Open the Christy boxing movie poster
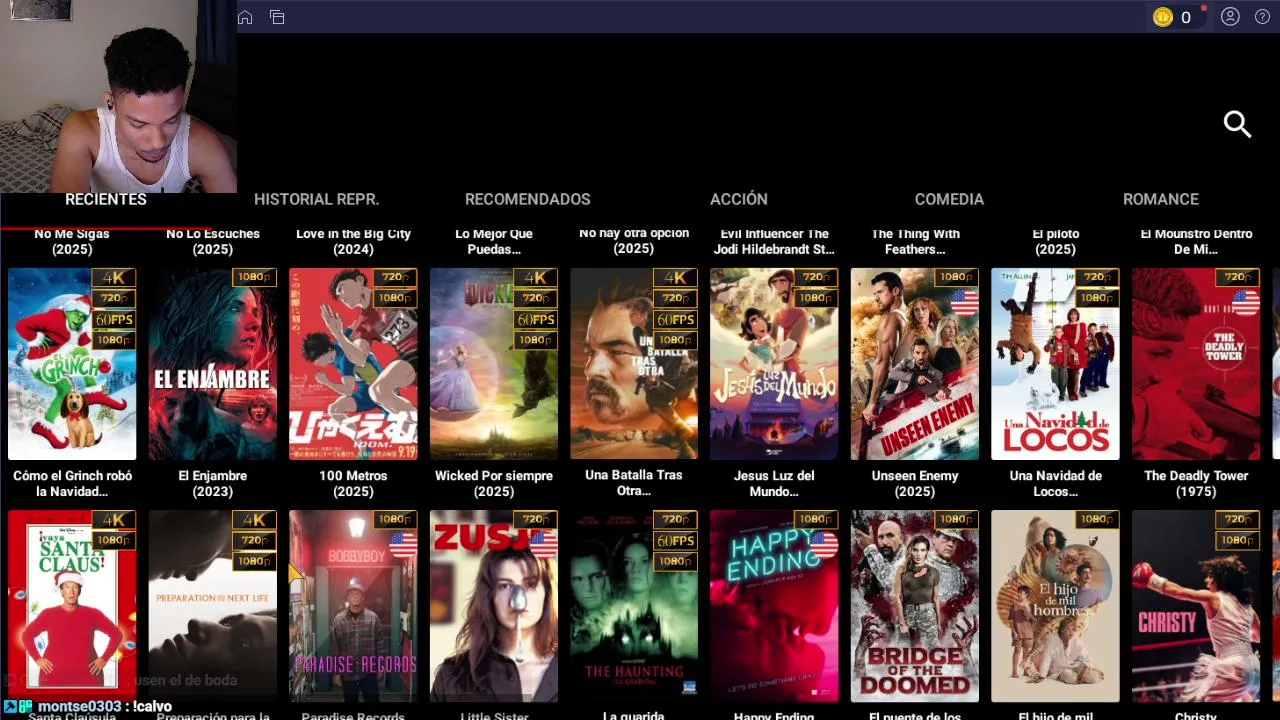The image size is (1280, 720). point(1196,606)
